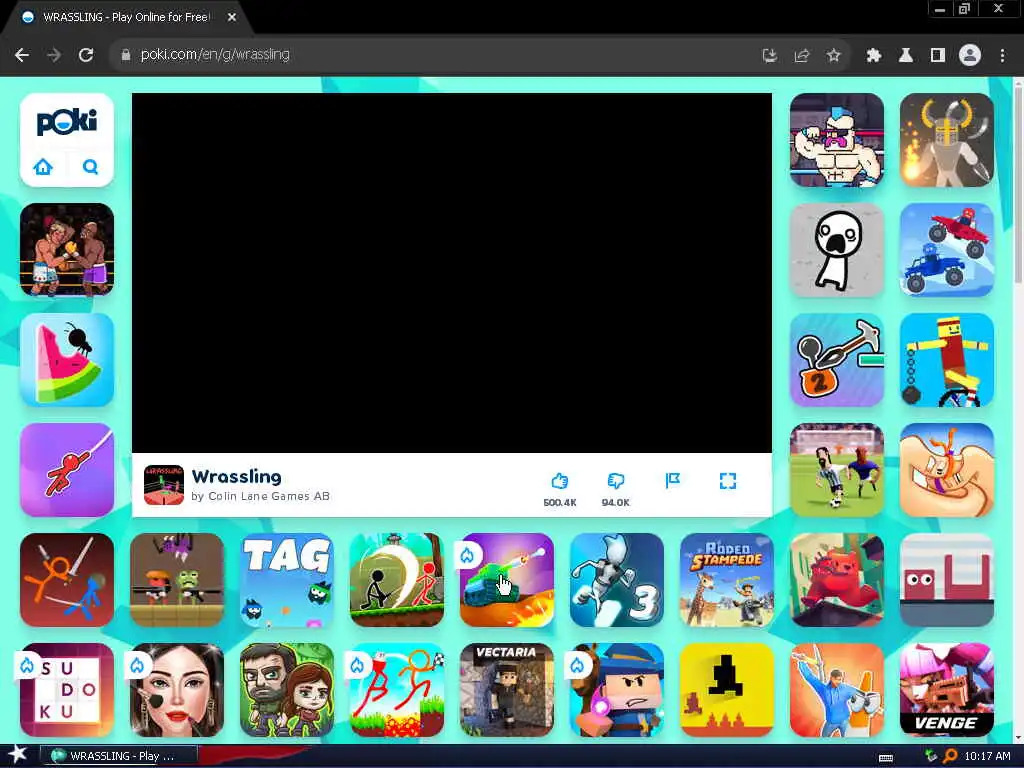Open the Rodeo Stampede game

726,580
